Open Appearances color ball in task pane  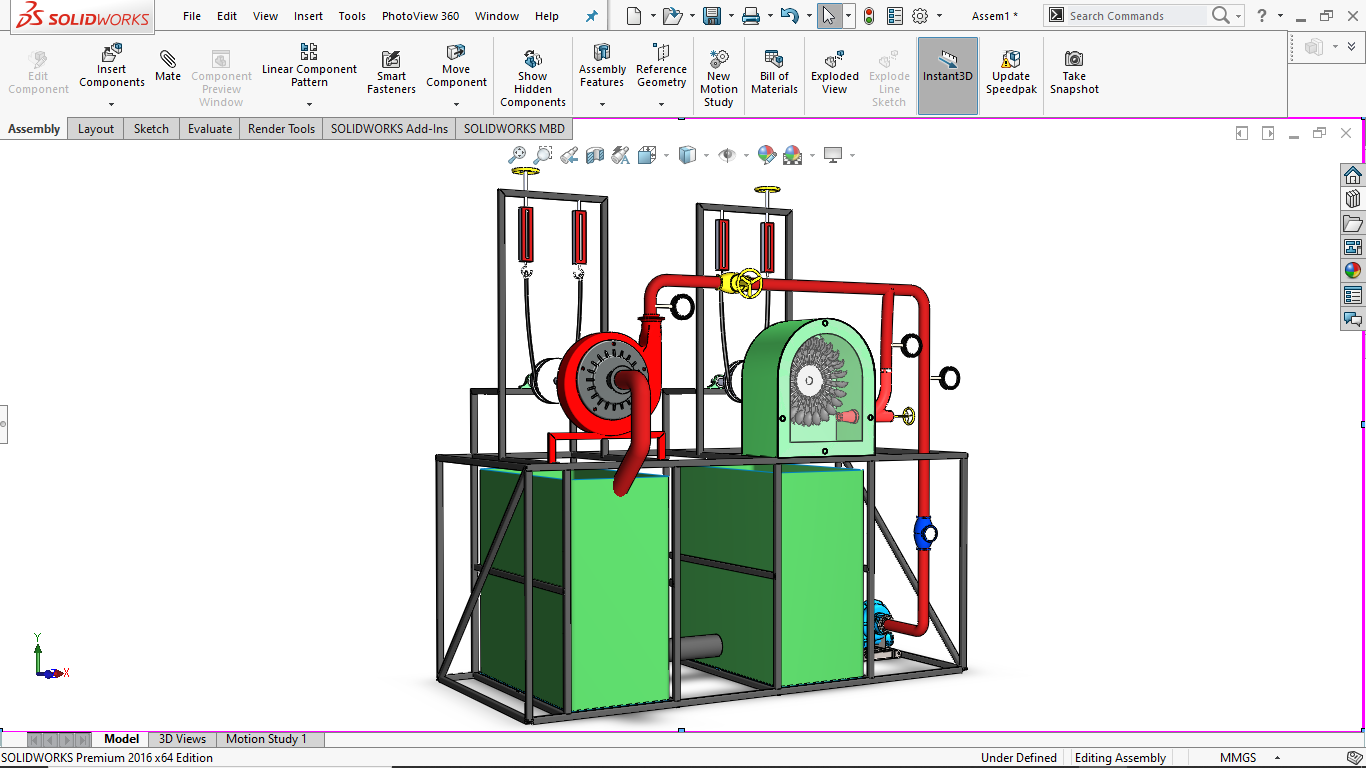point(1353,271)
